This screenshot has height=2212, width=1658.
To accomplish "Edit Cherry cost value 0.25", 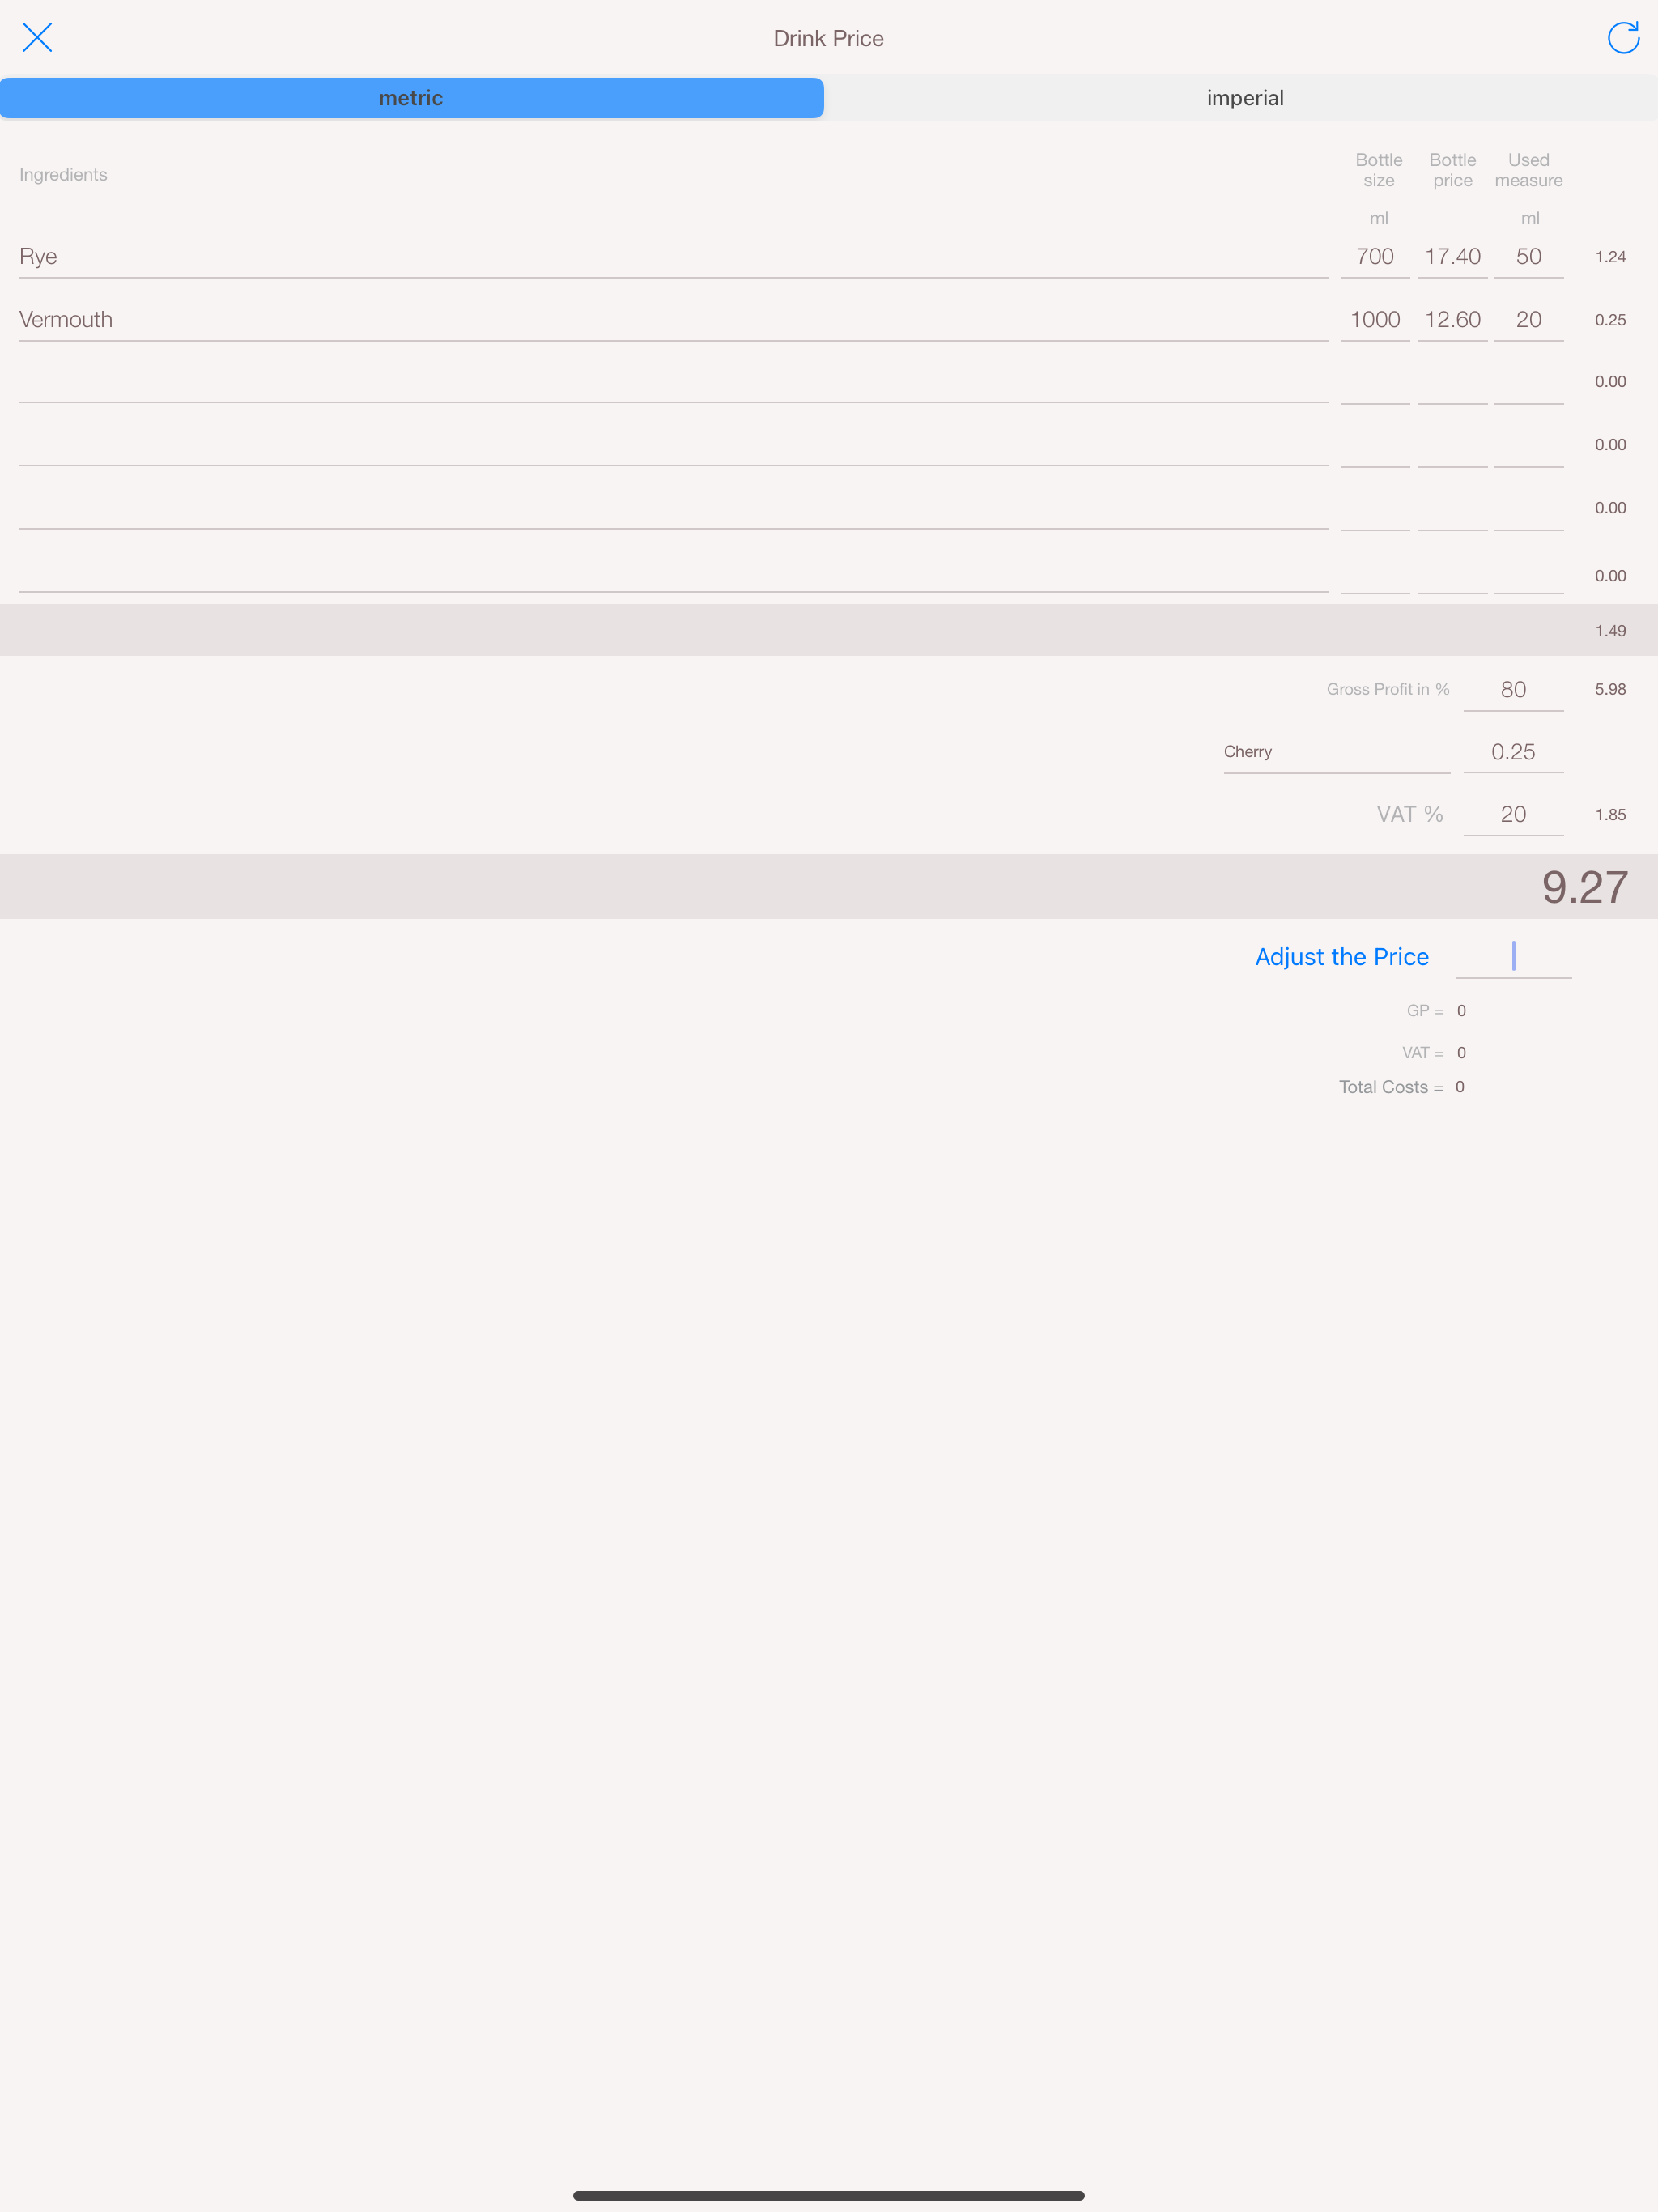I will pos(1513,752).
